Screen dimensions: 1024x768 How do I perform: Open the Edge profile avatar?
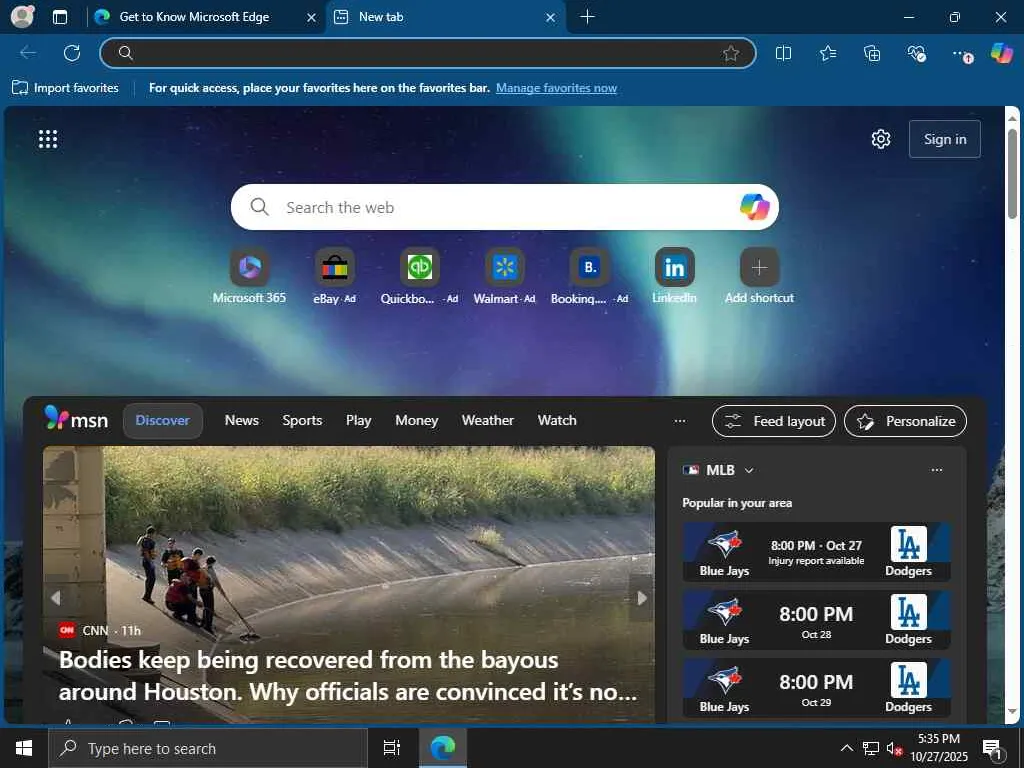[23, 16]
